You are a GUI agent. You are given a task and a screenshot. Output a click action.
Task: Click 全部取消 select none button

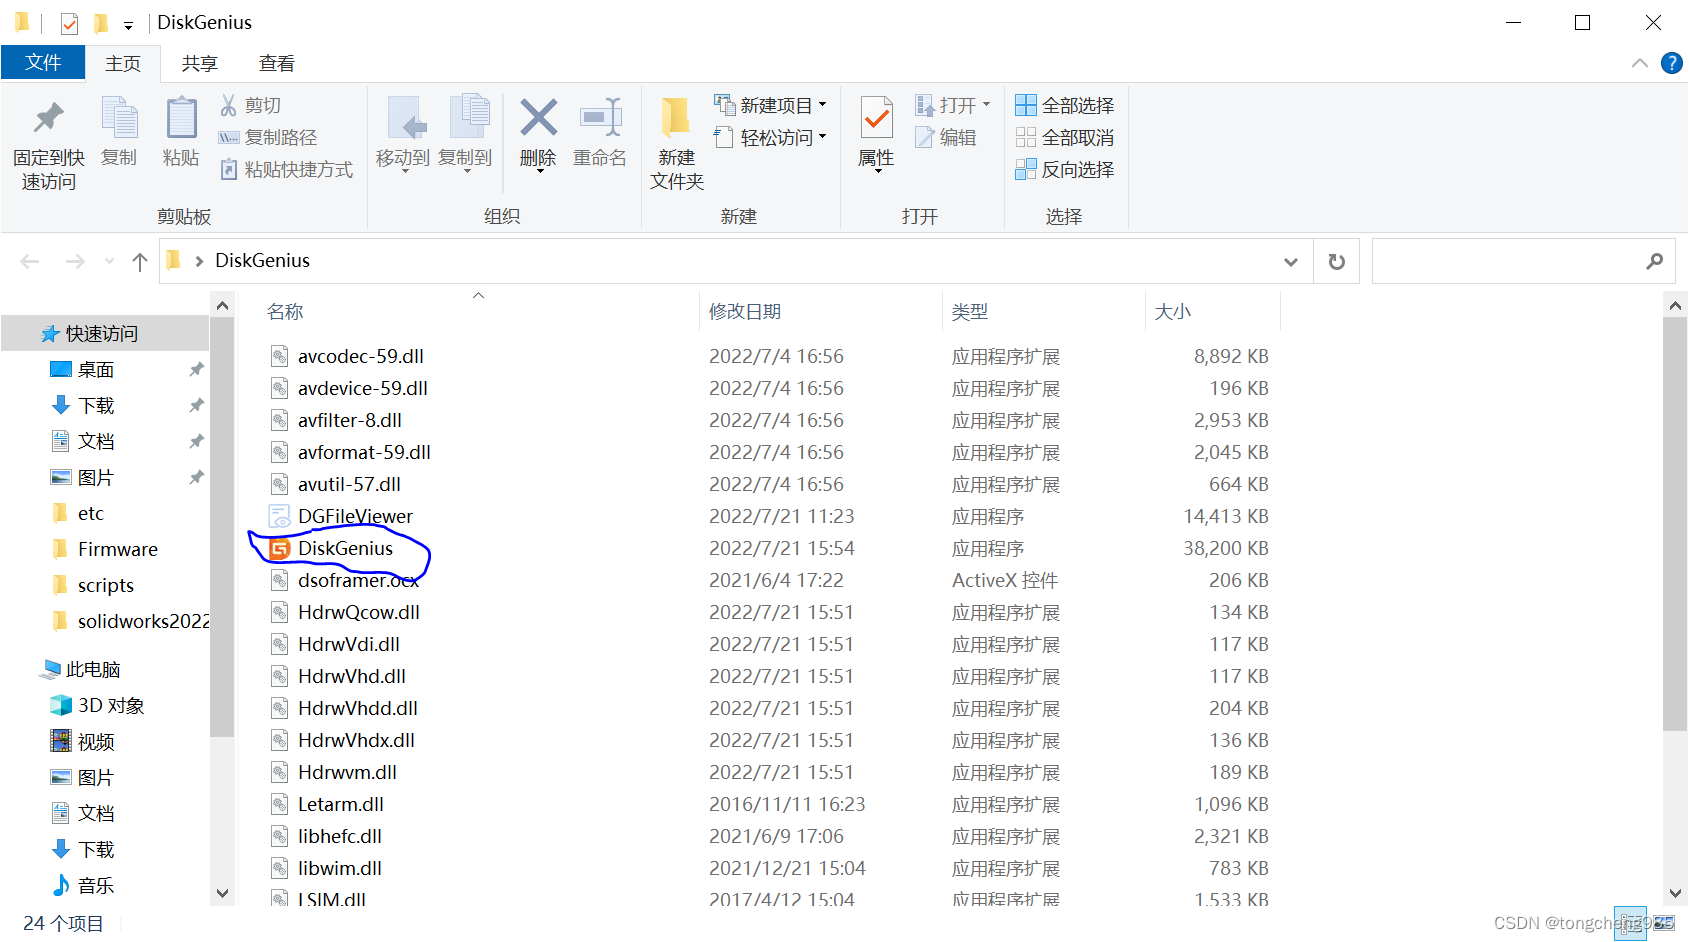[1065, 137]
